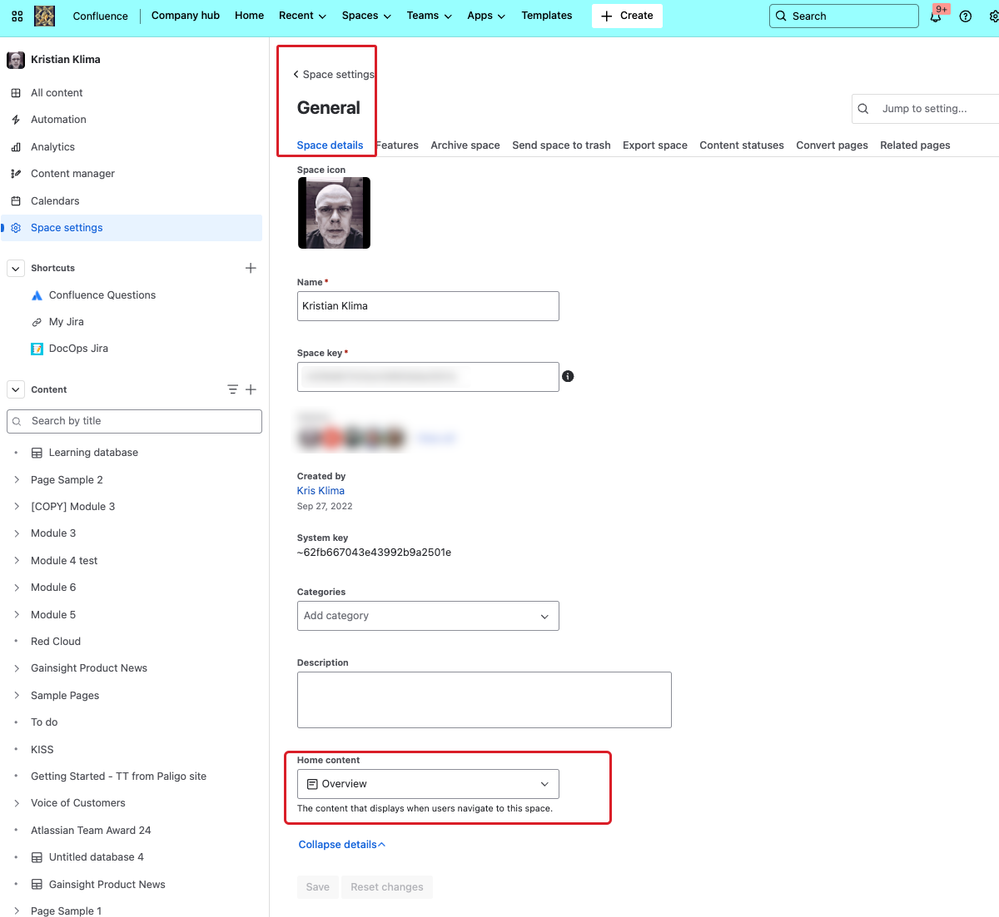Image resolution: width=999 pixels, height=917 pixels.
Task: Open the Add category dropdown
Action: pos(428,616)
